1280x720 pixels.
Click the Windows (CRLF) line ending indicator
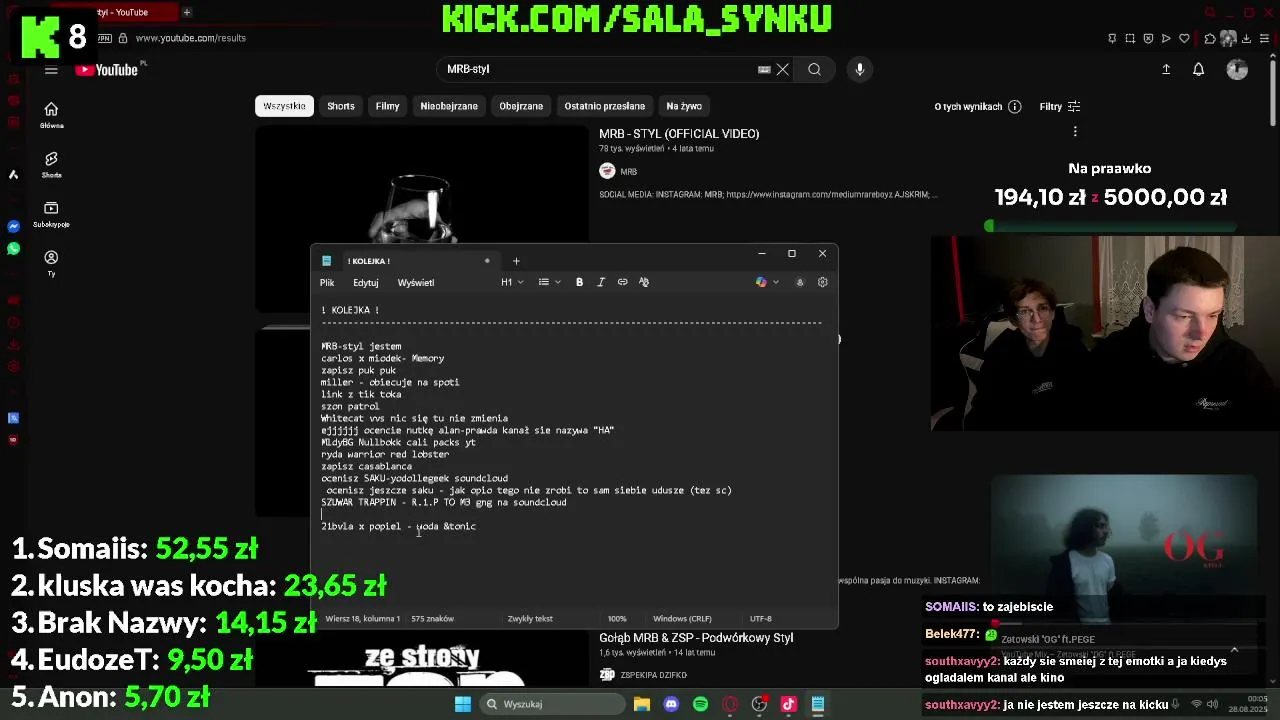[682, 618]
